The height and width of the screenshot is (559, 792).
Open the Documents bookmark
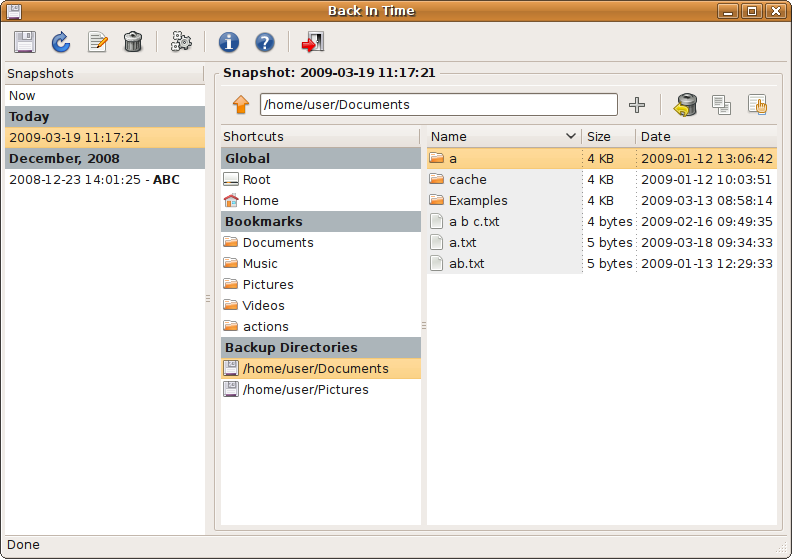[x=321, y=242]
